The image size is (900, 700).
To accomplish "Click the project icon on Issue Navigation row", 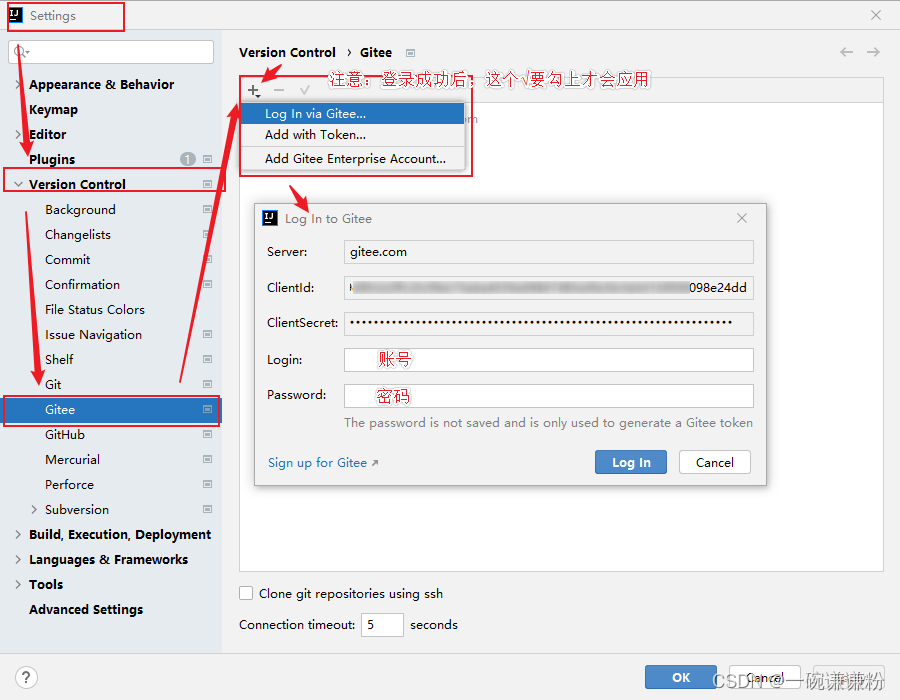I will tap(208, 335).
